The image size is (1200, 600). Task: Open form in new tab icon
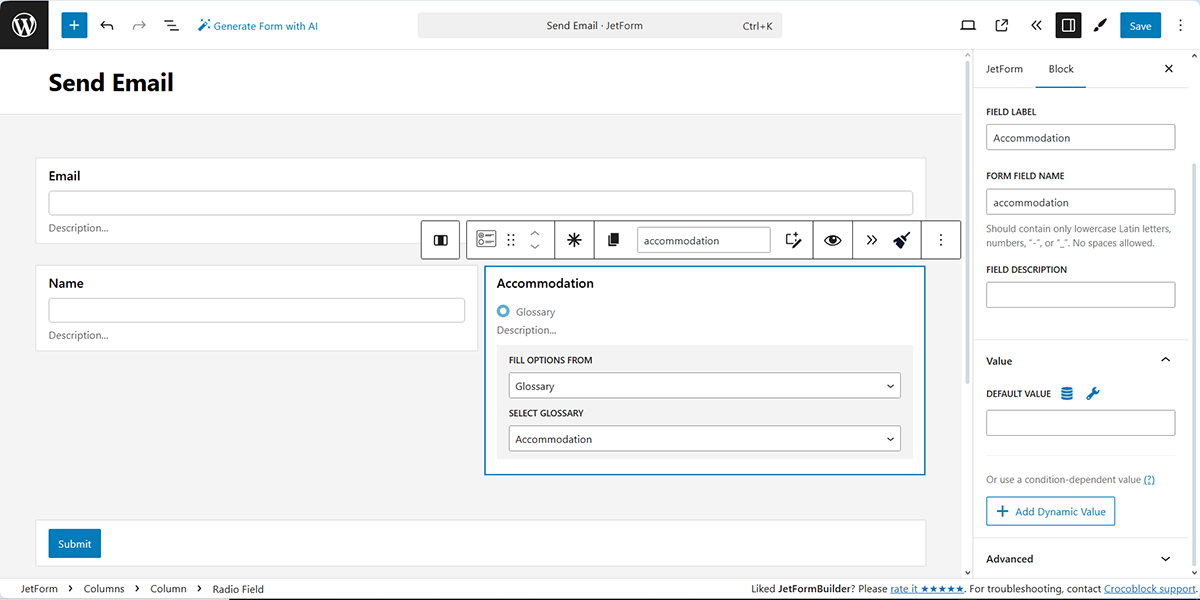click(1002, 26)
